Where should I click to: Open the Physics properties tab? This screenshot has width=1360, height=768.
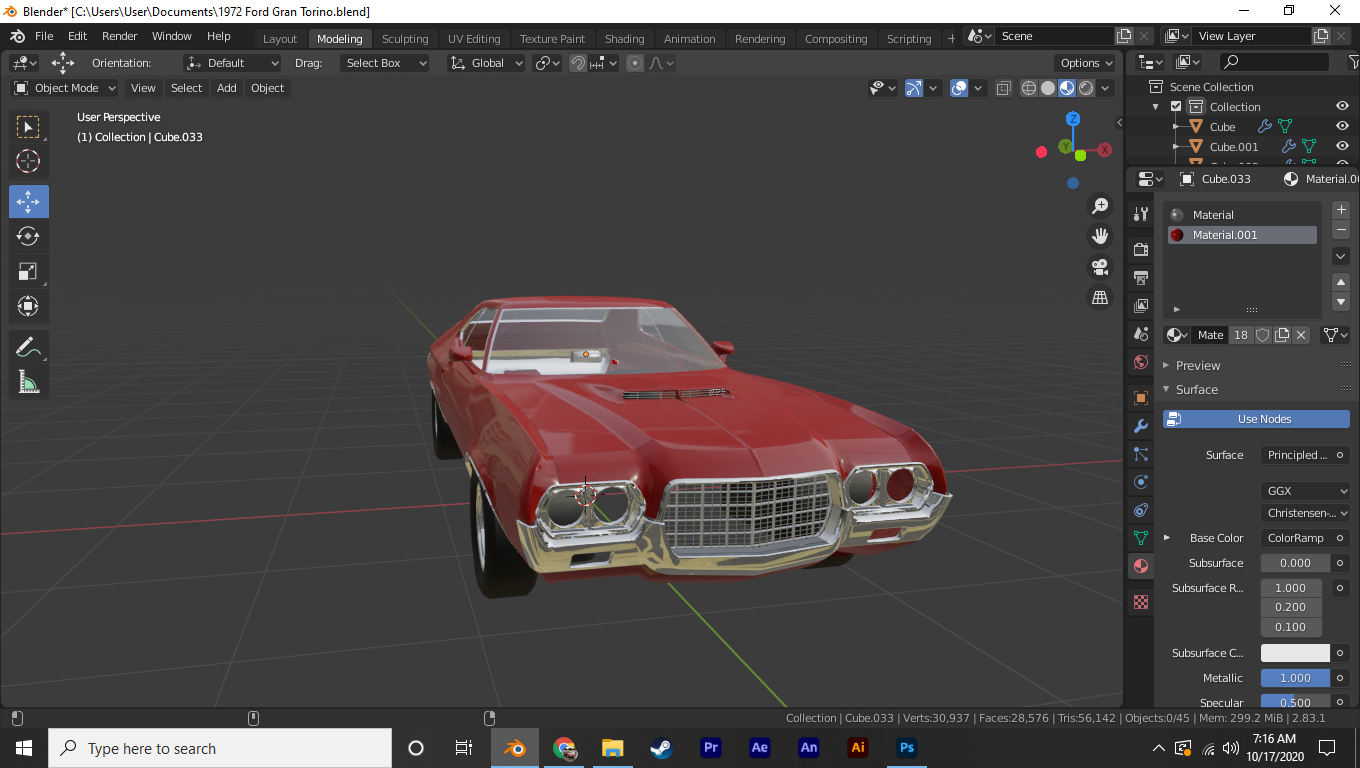click(x=1141, y=482)
